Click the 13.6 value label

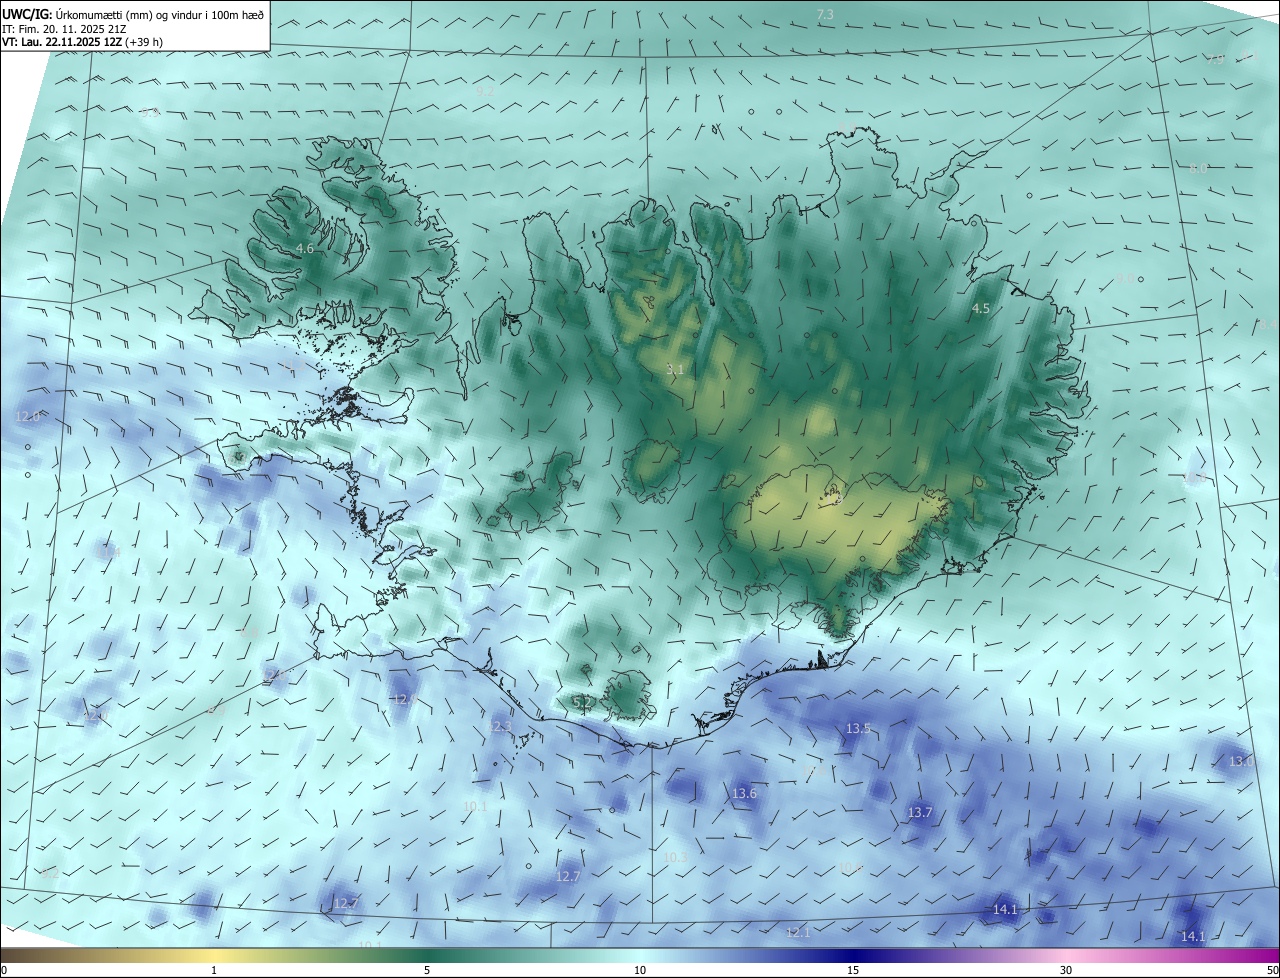click(x=744, y=794)
